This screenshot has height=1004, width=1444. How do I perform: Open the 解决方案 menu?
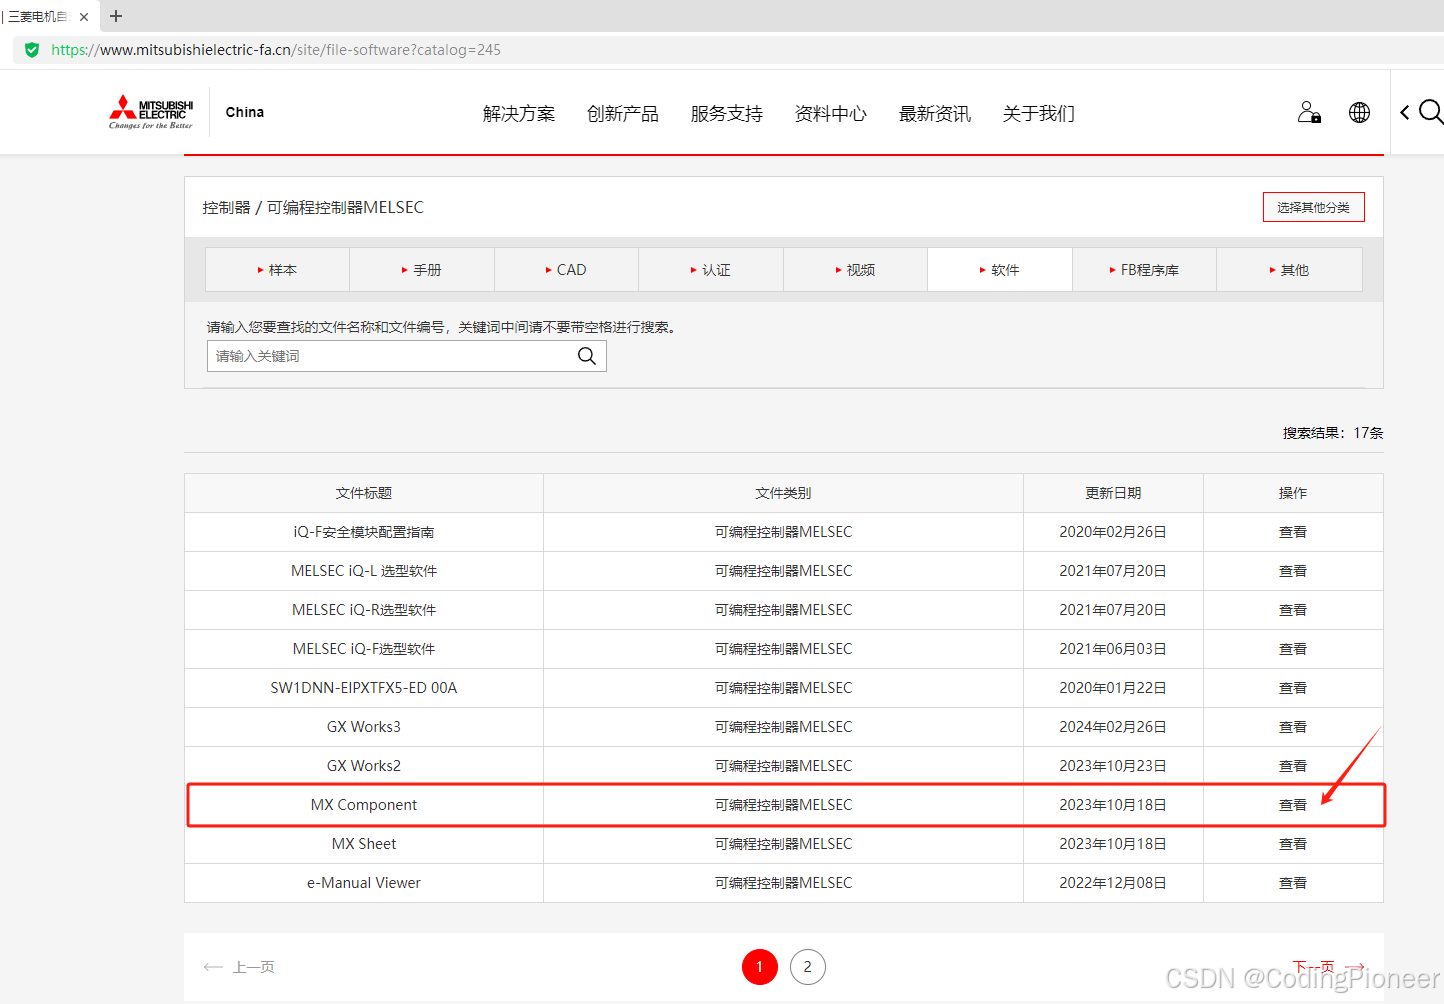point(518,113)
